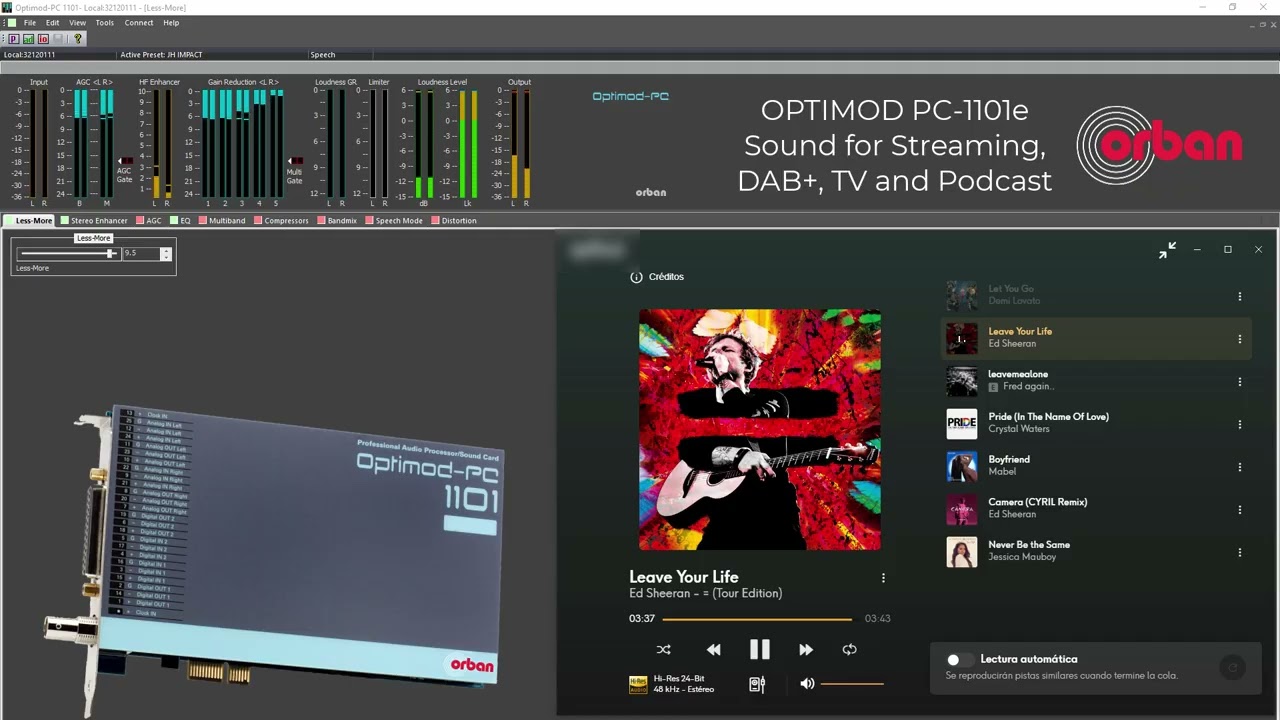Open options menu for Camera (CYRIL Remix)
1280x720 pixels.
[1240, 510]
